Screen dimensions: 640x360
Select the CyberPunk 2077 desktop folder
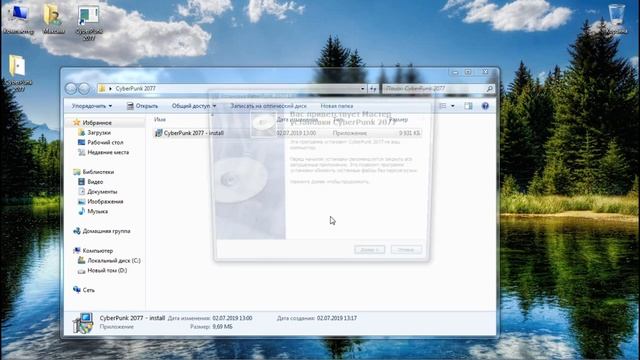tap(18, 72)
